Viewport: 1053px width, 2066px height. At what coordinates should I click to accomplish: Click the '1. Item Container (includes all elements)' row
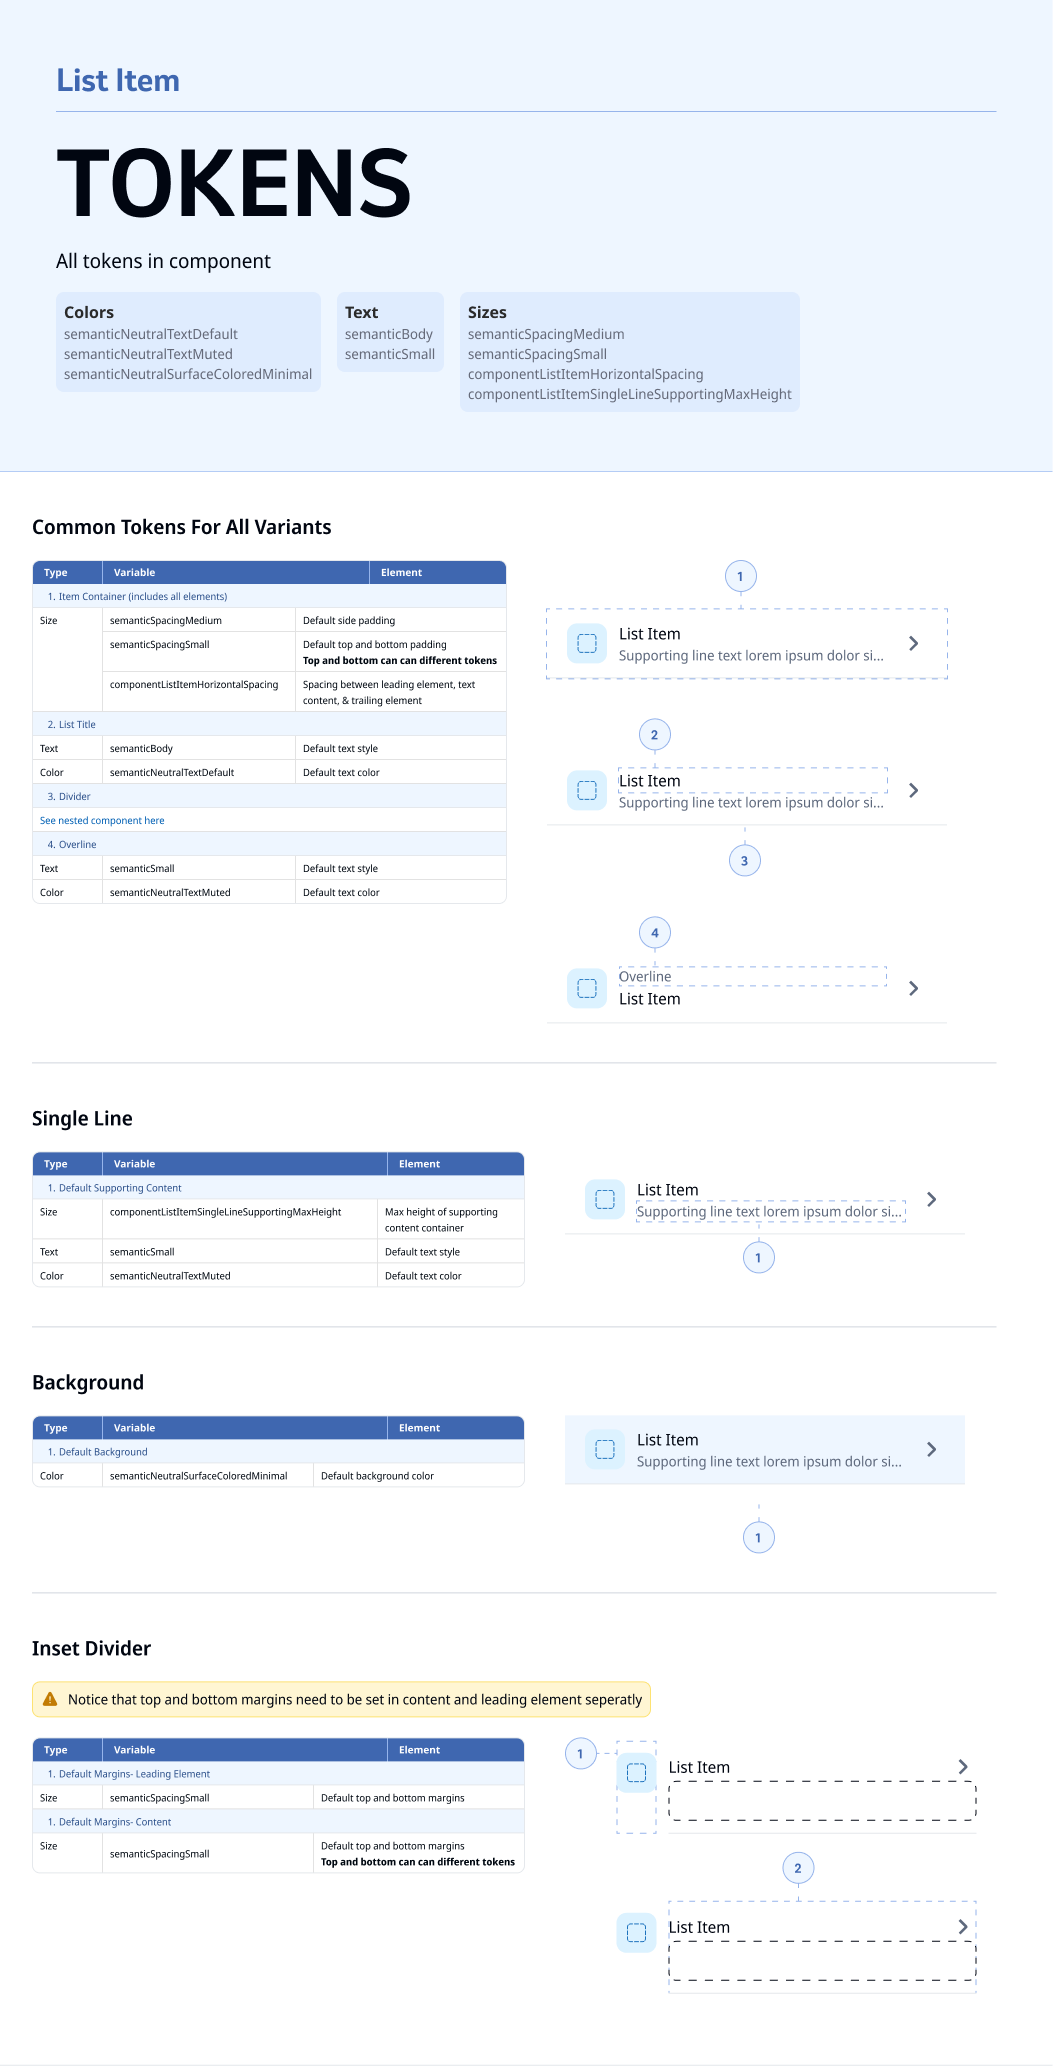[x=270, y=596]
